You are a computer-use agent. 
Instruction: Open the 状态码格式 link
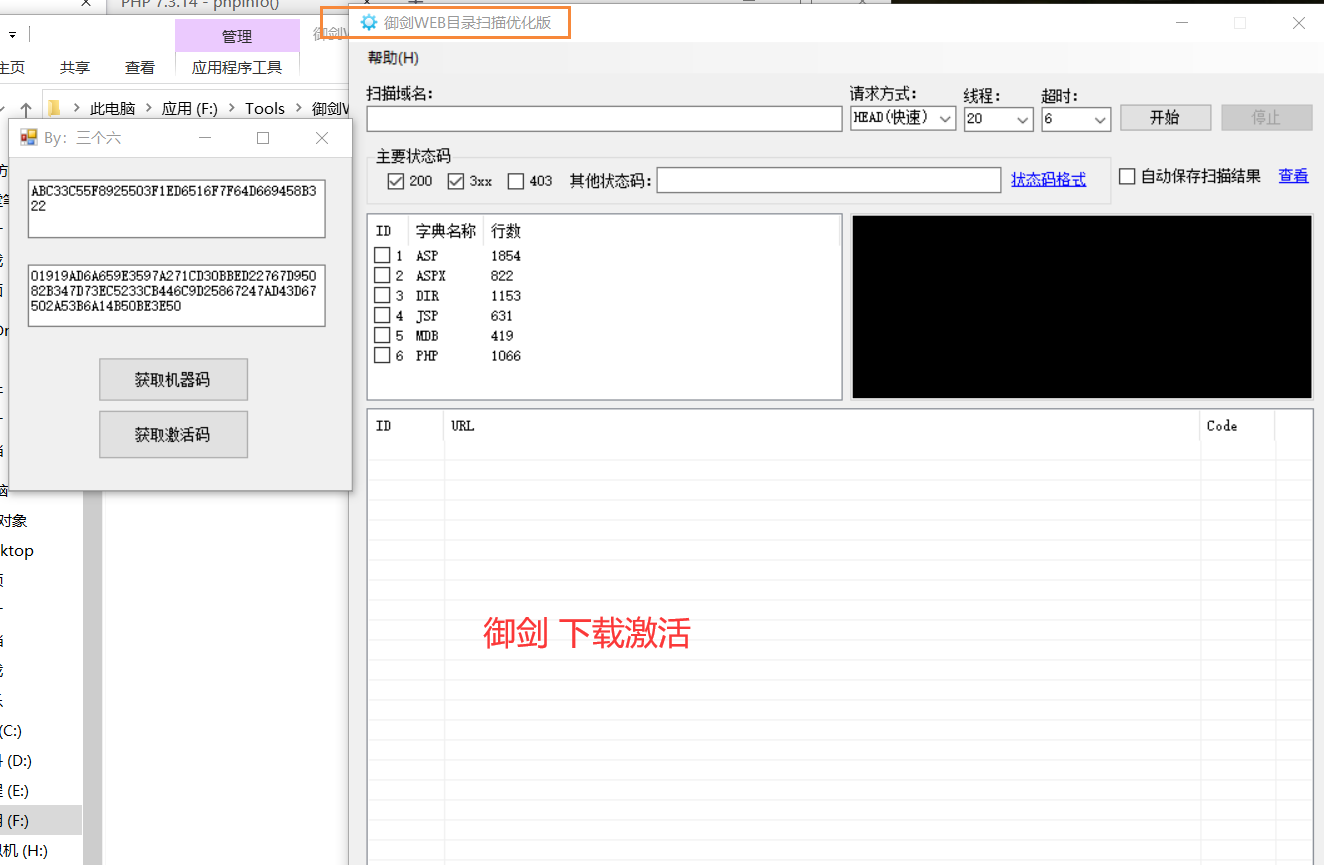tap(1048, 180)
